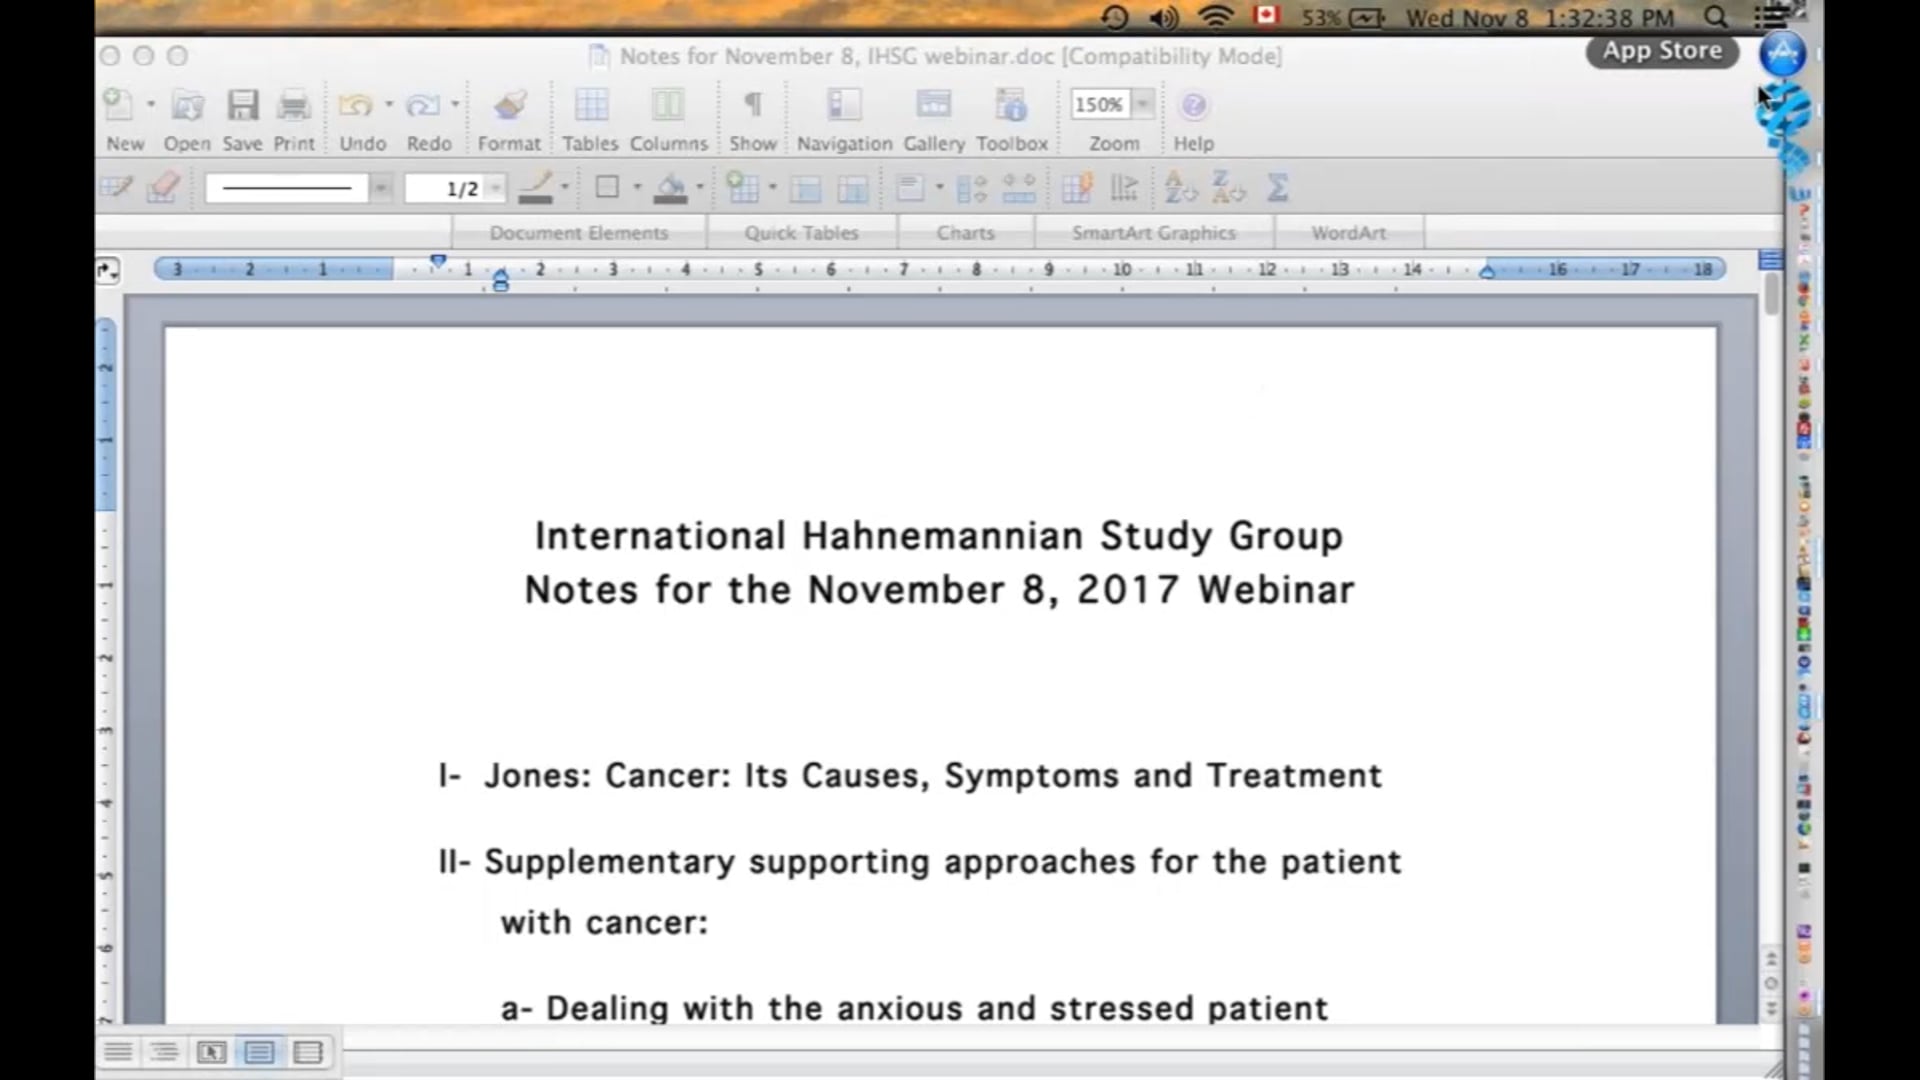This screenshot has height=1080, width=1920.
Task: Click the AutoSum icon
Action: click(1278, 187)
